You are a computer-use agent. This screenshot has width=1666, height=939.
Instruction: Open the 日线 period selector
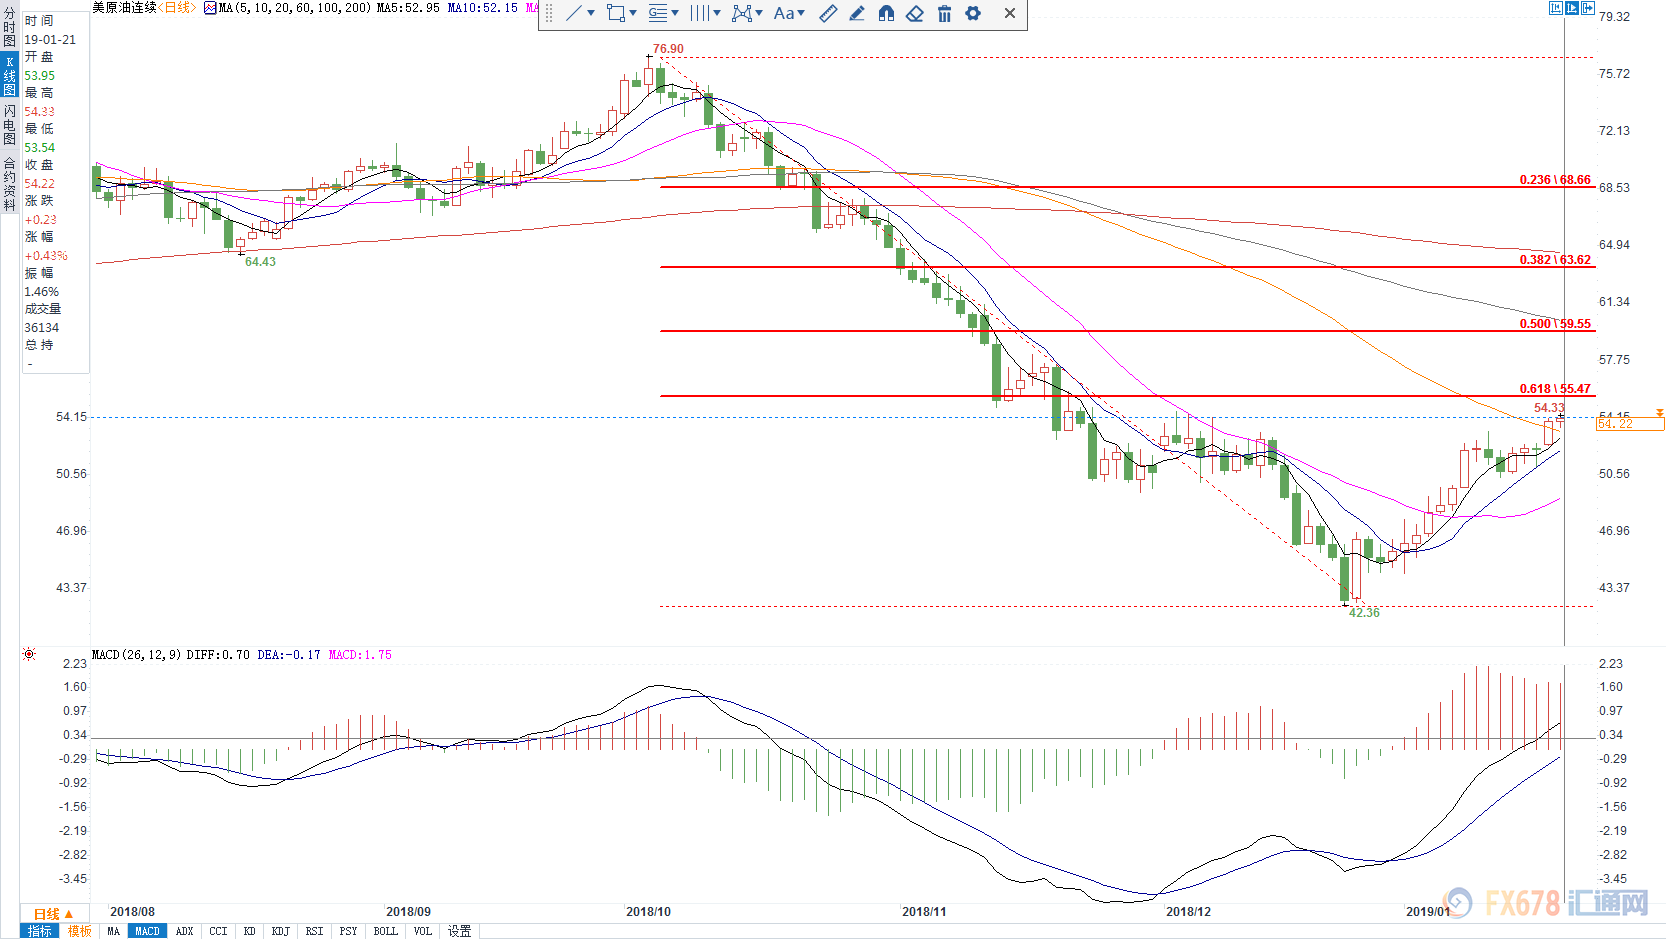[x=54, y=914]
